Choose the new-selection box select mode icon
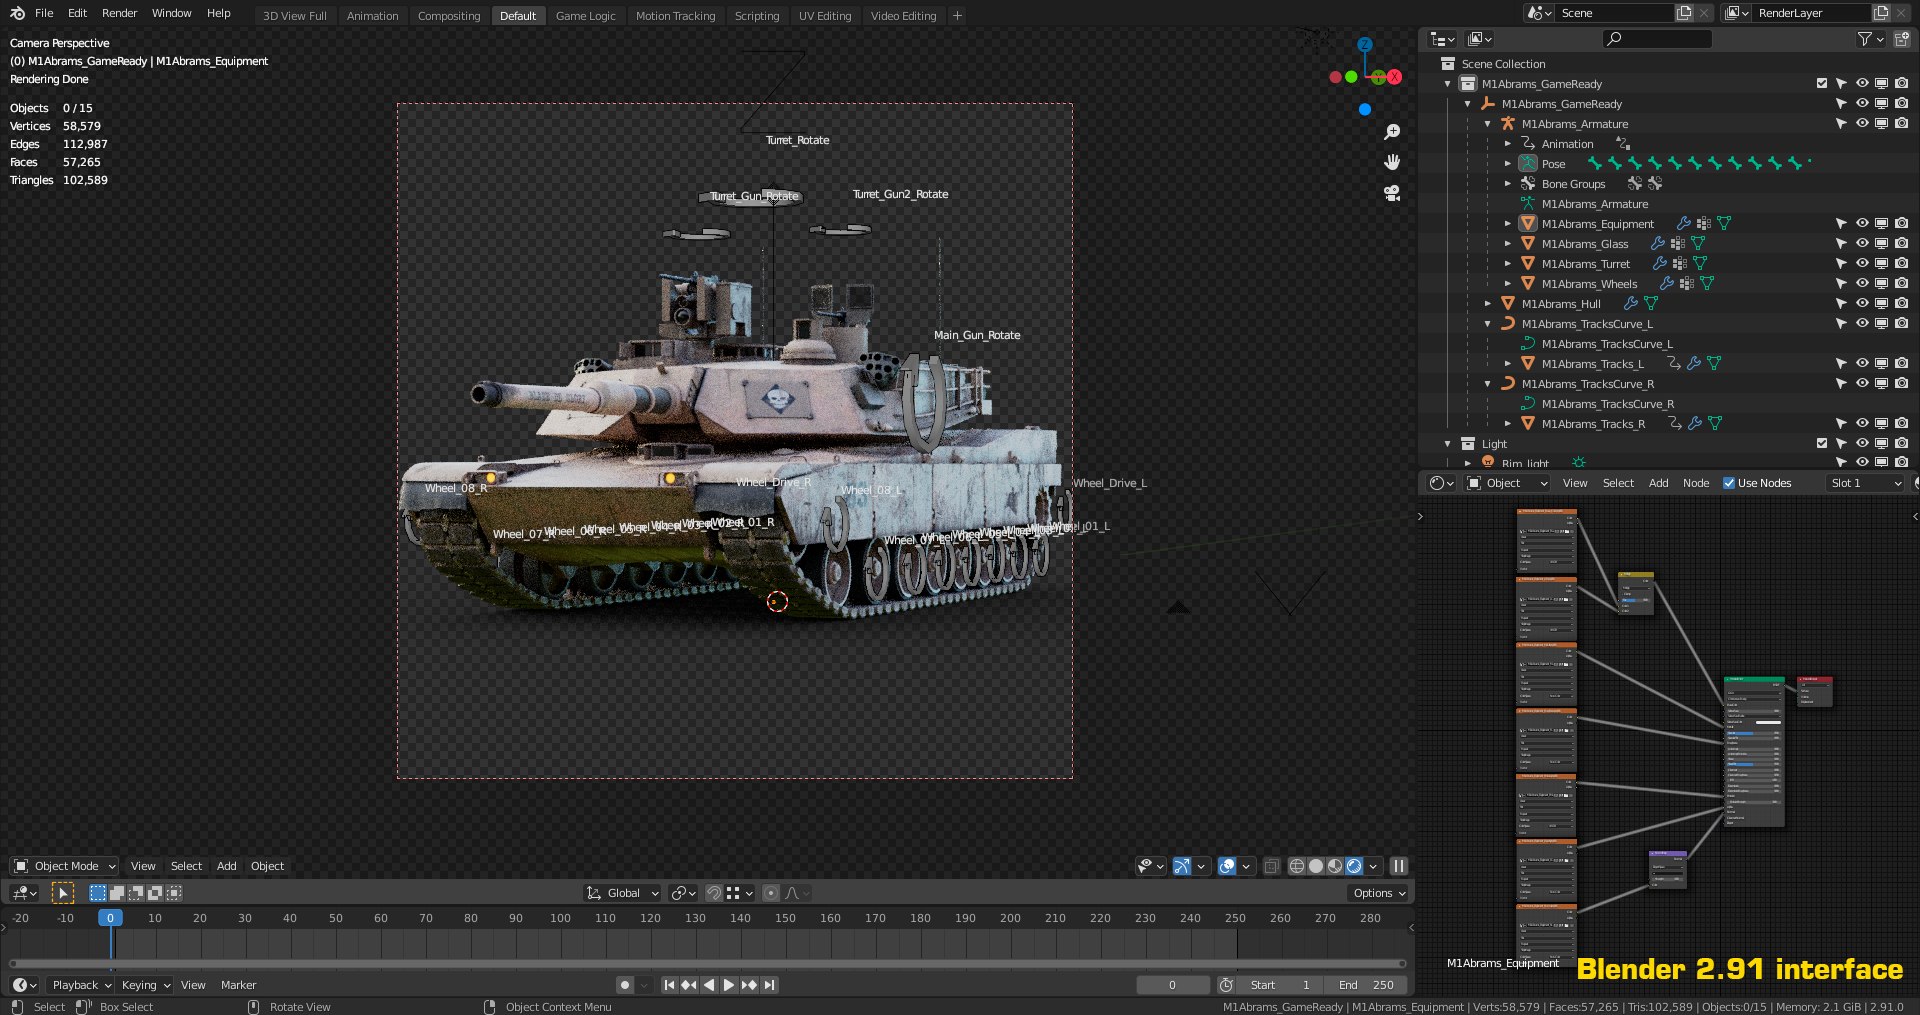Viewport: 1920px width, 1015px height. [x=98, y=893]
